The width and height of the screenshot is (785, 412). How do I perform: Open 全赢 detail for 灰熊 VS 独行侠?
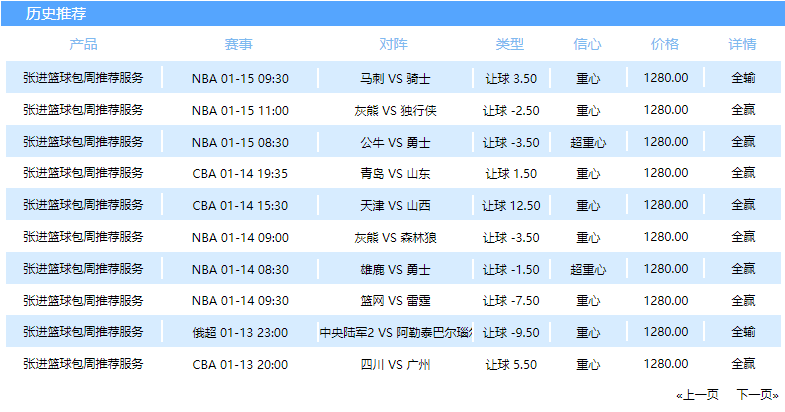coord(743,110)
